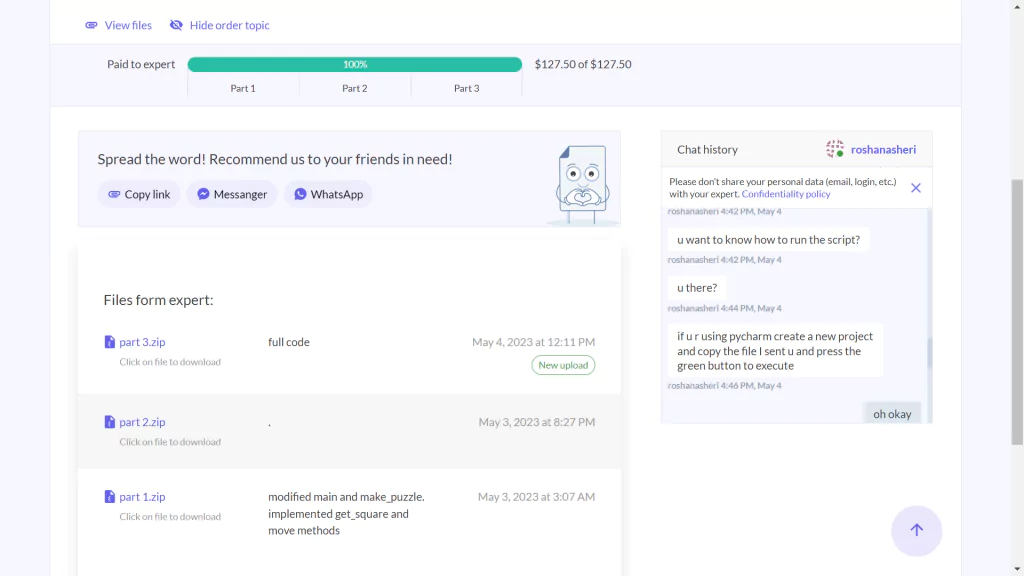
Task: Click the chat history scrollbar
Action: pyautogui.click(x=929, y=353)
